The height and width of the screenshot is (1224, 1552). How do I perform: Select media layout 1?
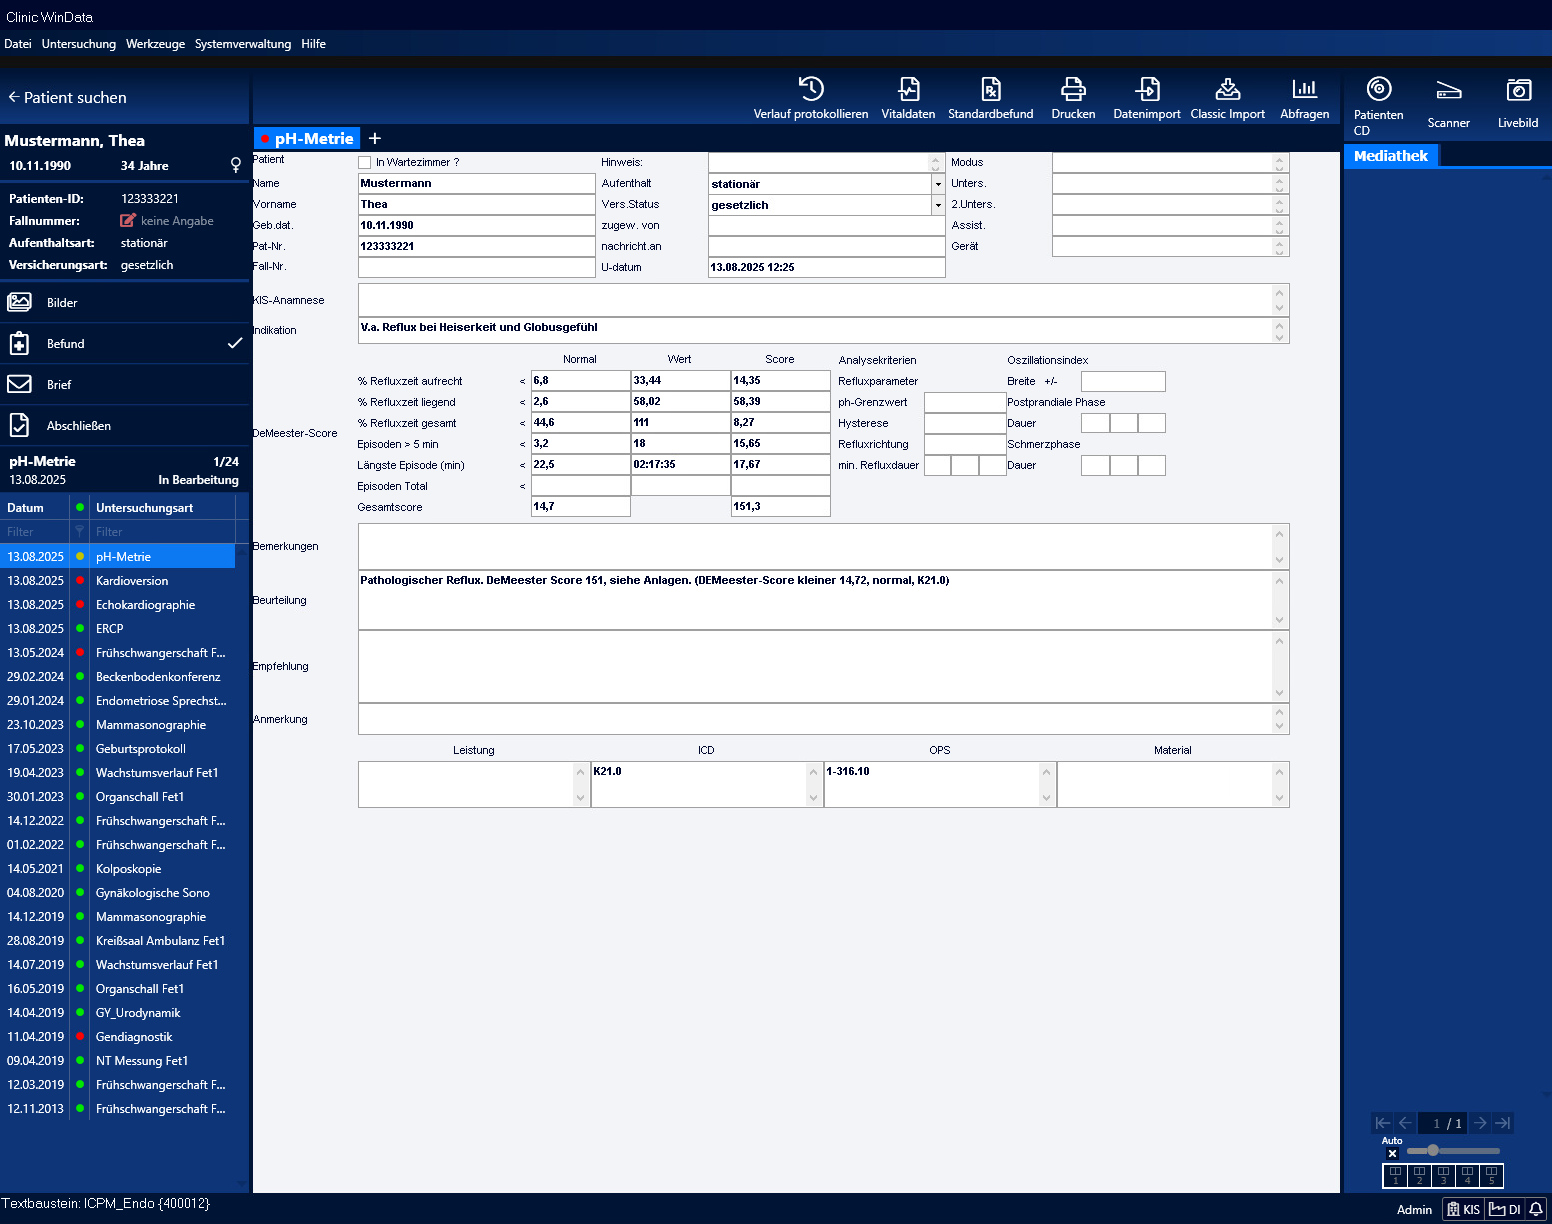coord(1395,1175)
